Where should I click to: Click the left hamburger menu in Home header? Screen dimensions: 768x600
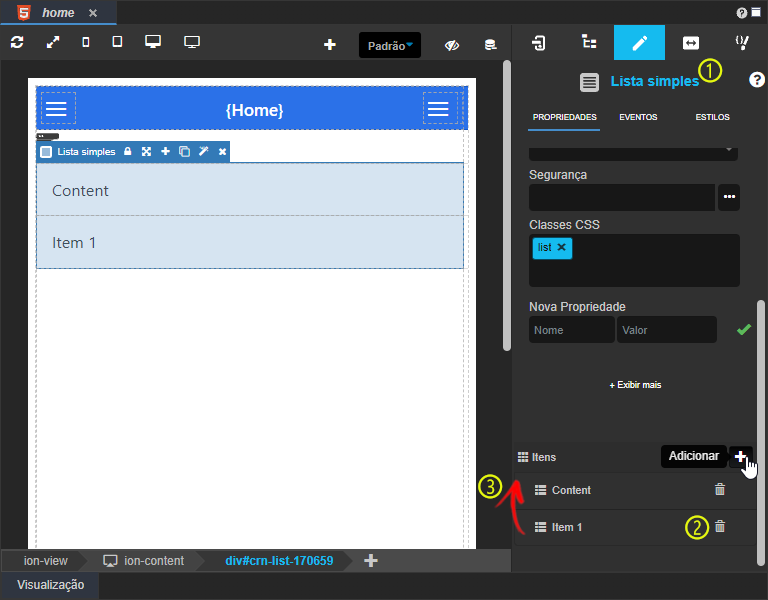(56, 109)
